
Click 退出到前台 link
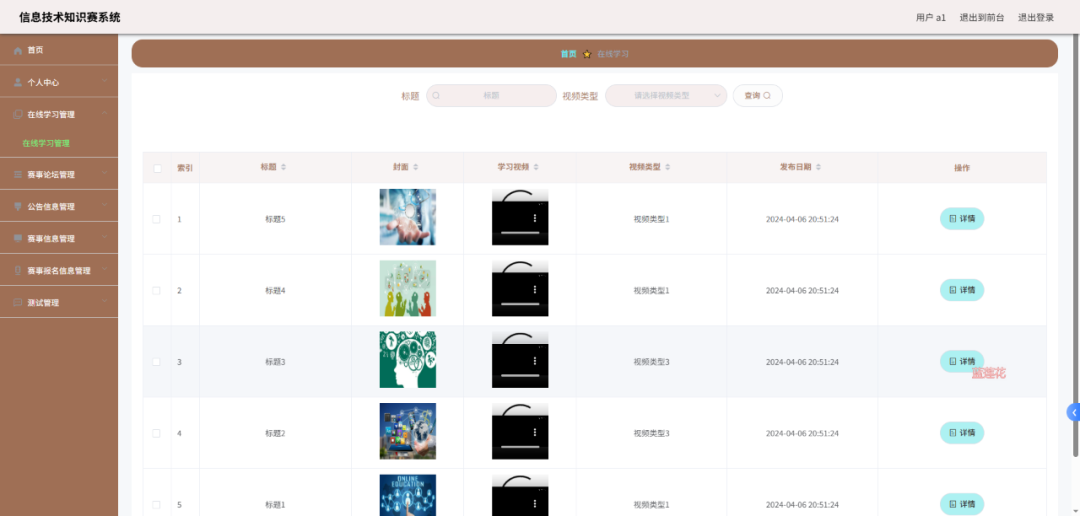(982, 18)
